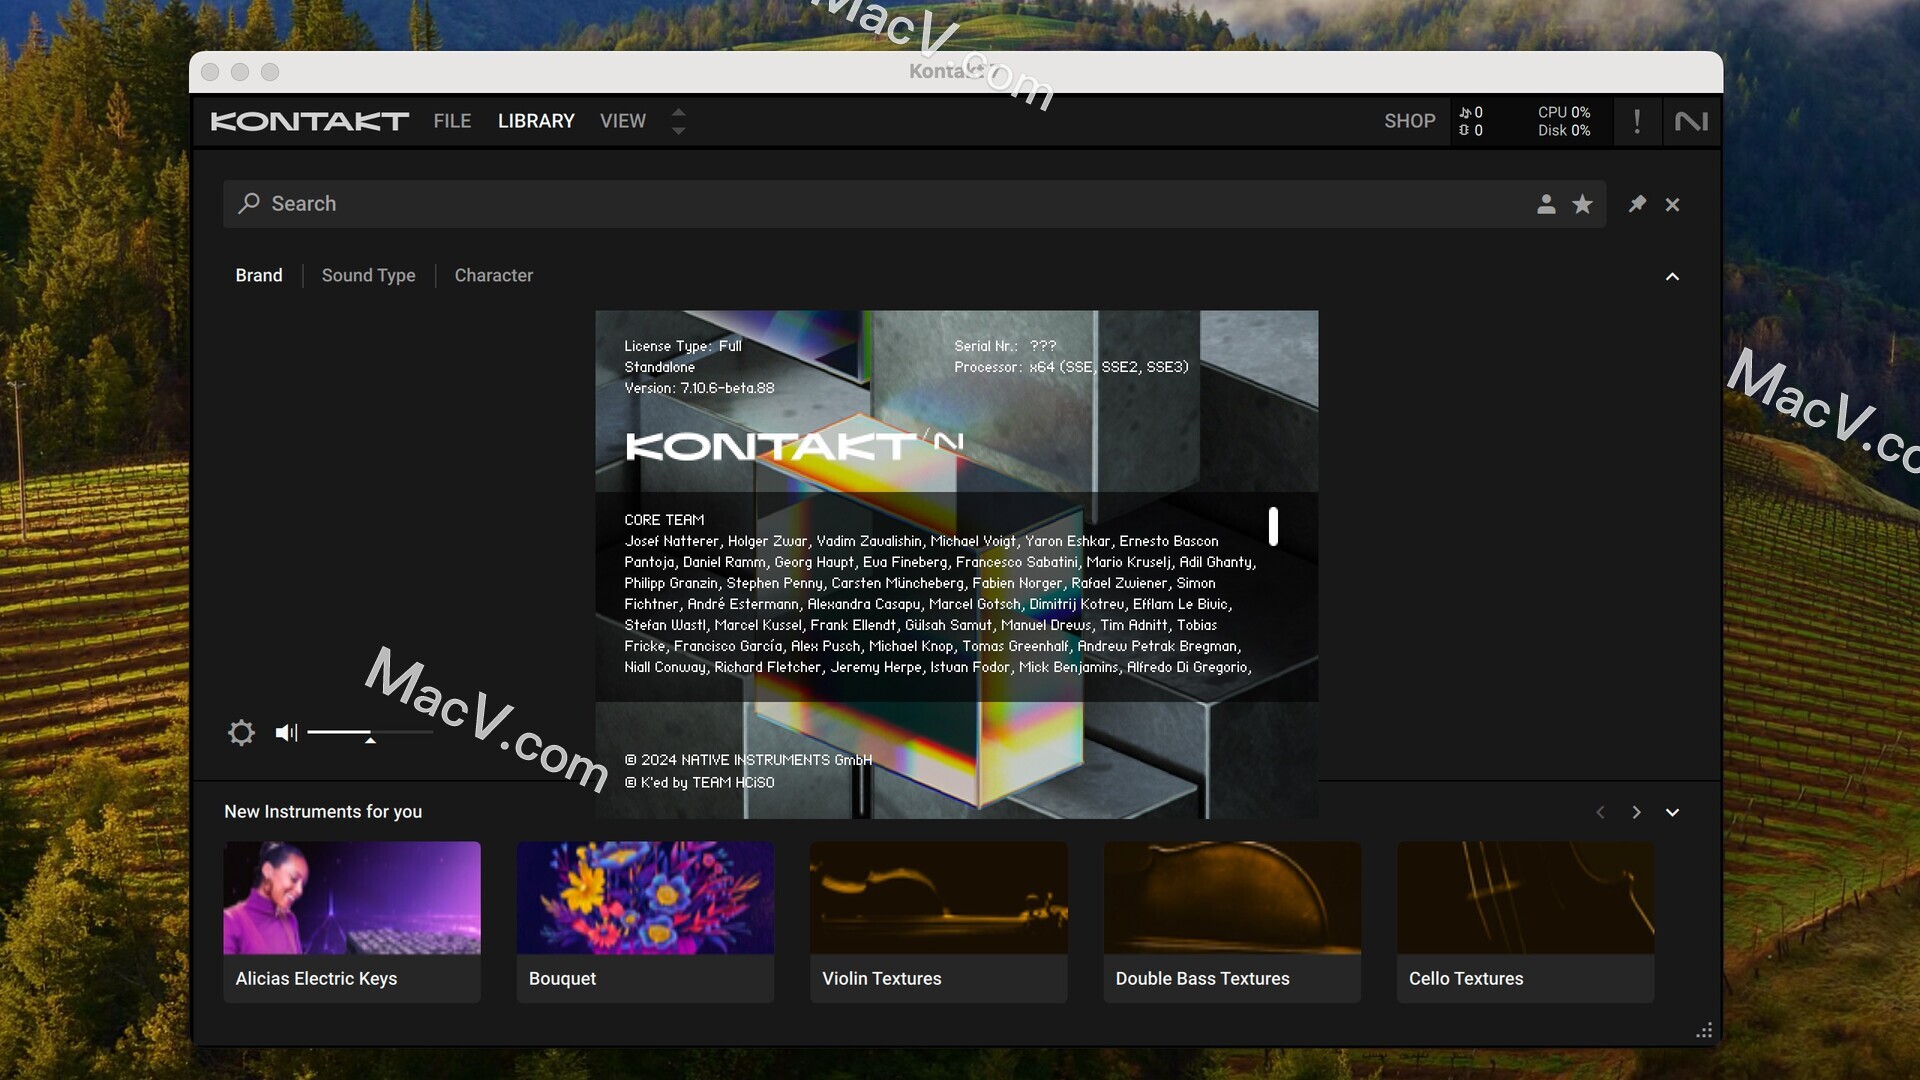The image size is (1920, 1080).
Task: Collapse the New Instruments section chevron
Action: 1672,812
